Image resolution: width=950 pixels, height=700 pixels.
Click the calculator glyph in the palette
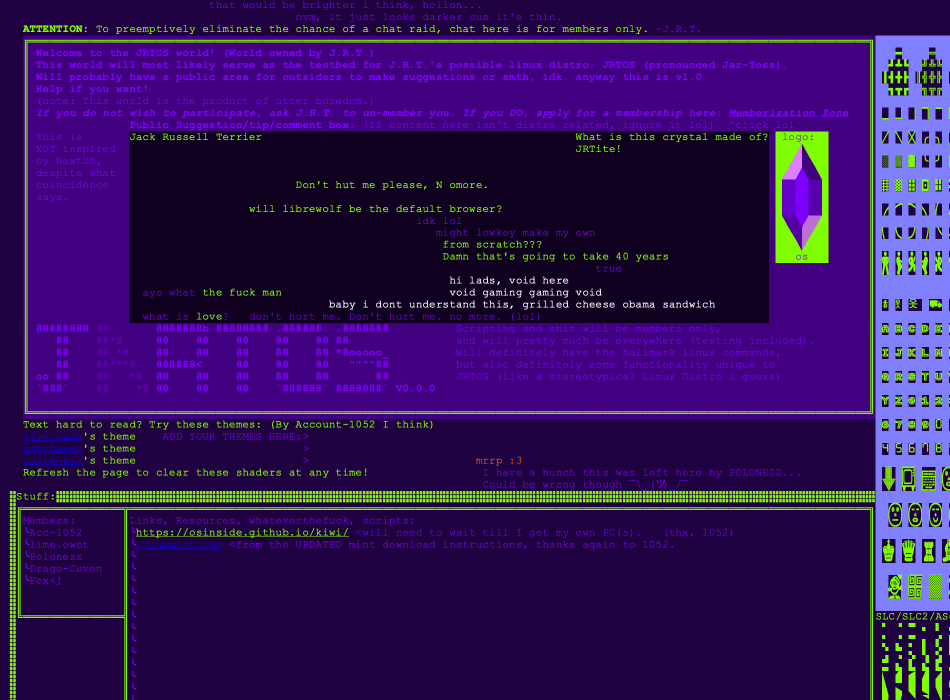click(x=929, y=479)
